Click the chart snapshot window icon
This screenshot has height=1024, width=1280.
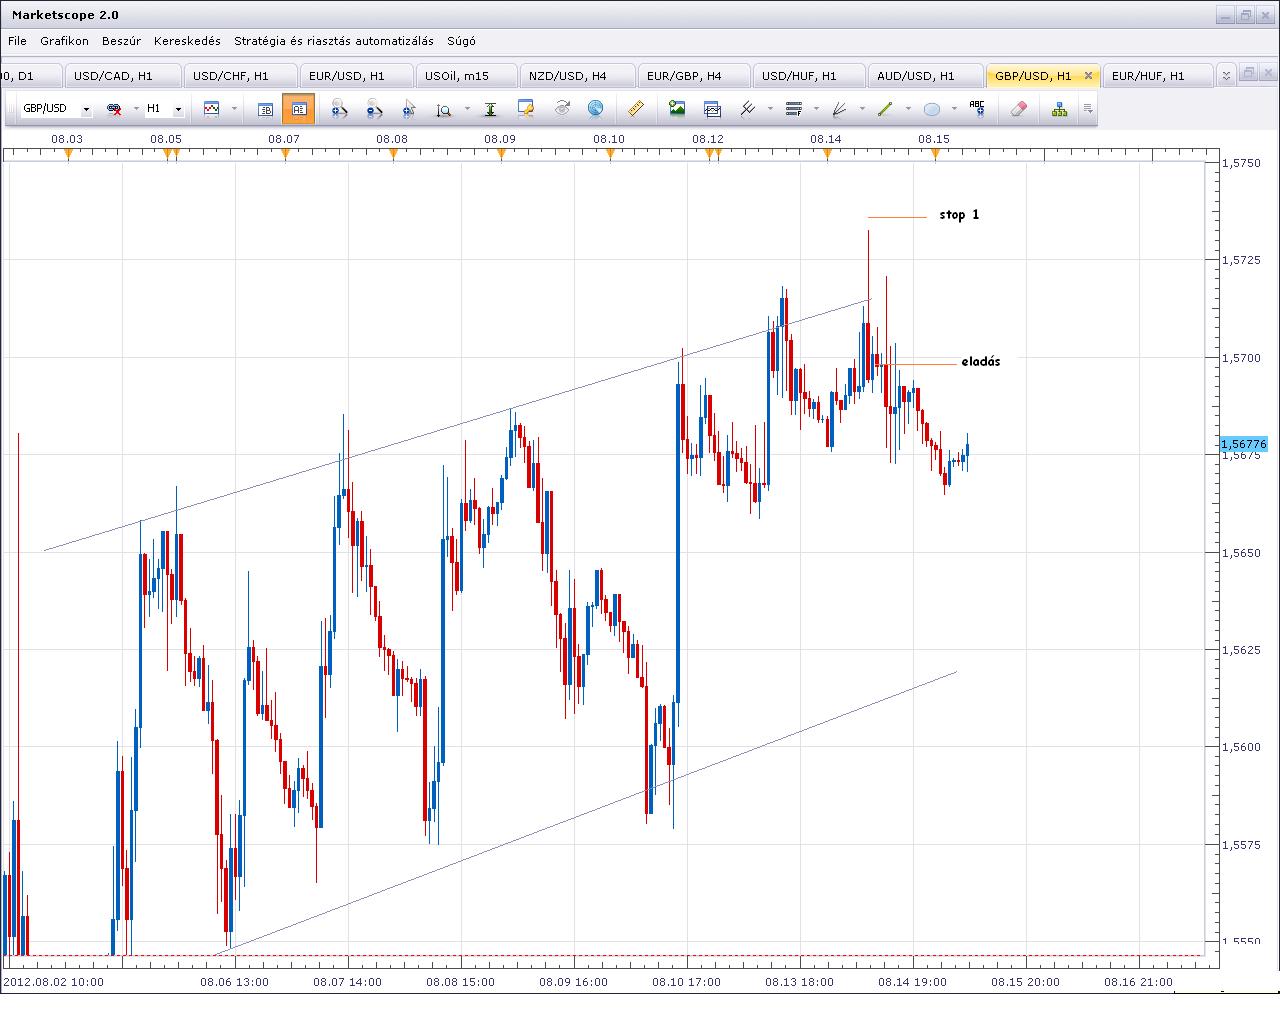coord(712,109)
